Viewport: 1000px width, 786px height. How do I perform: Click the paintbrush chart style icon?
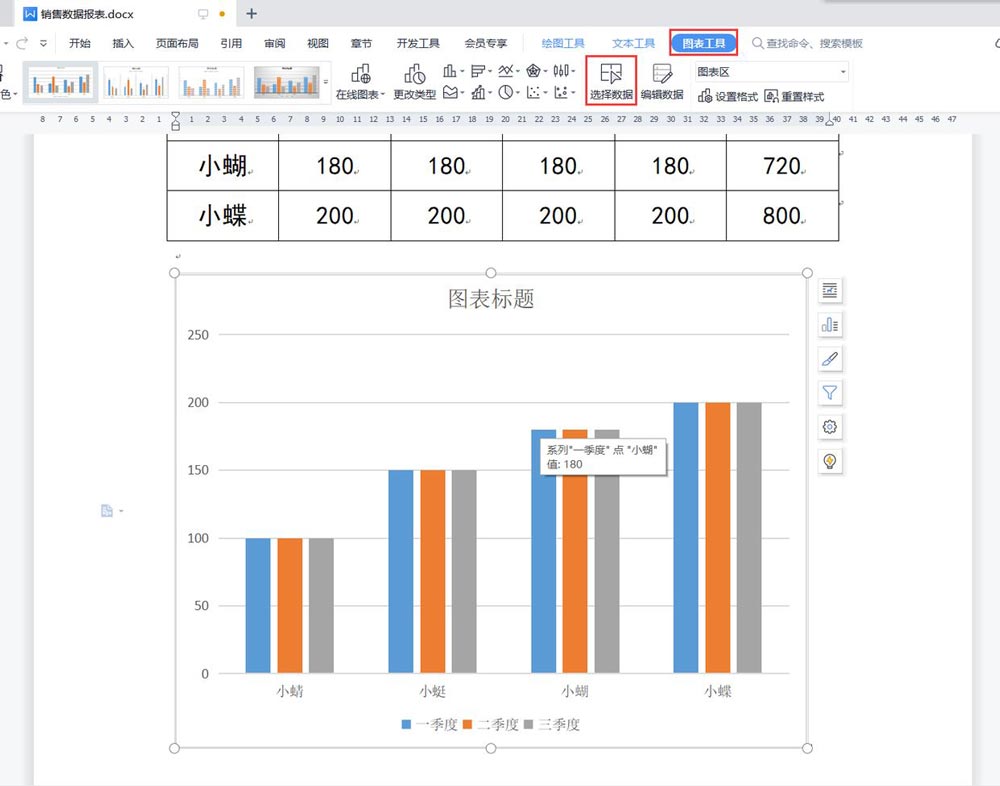(x=829, y=359)
